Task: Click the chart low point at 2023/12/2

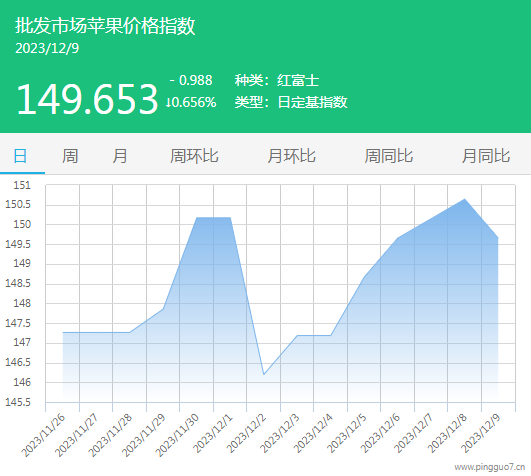Action: [x=264, y=374]
